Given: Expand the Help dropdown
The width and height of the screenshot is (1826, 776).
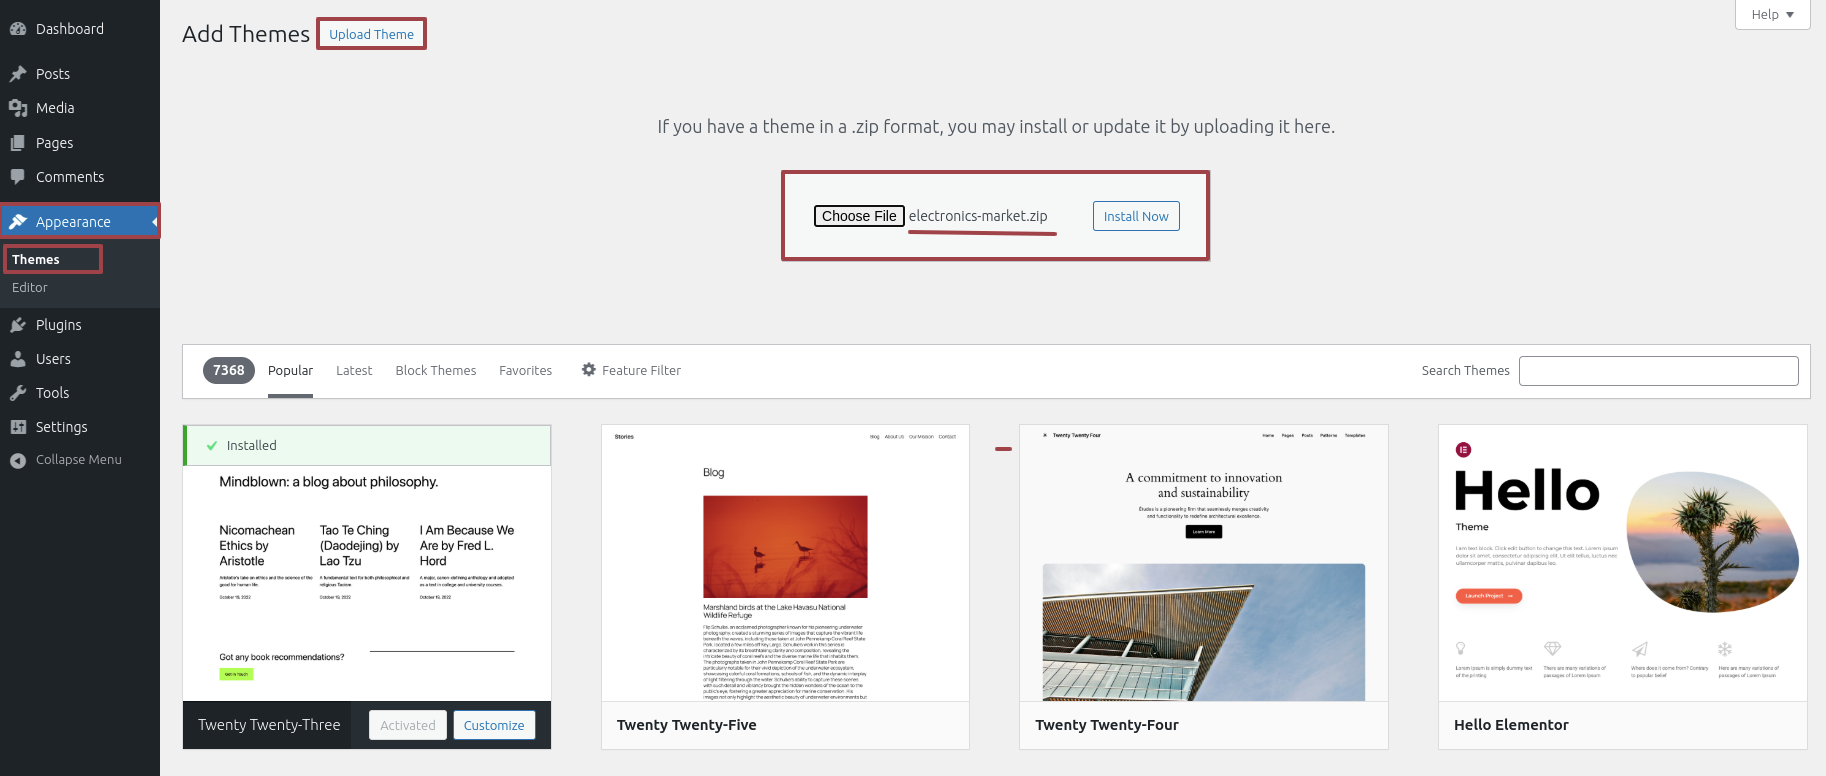Looking at the screenshot, I should (x=1772, y=14).
